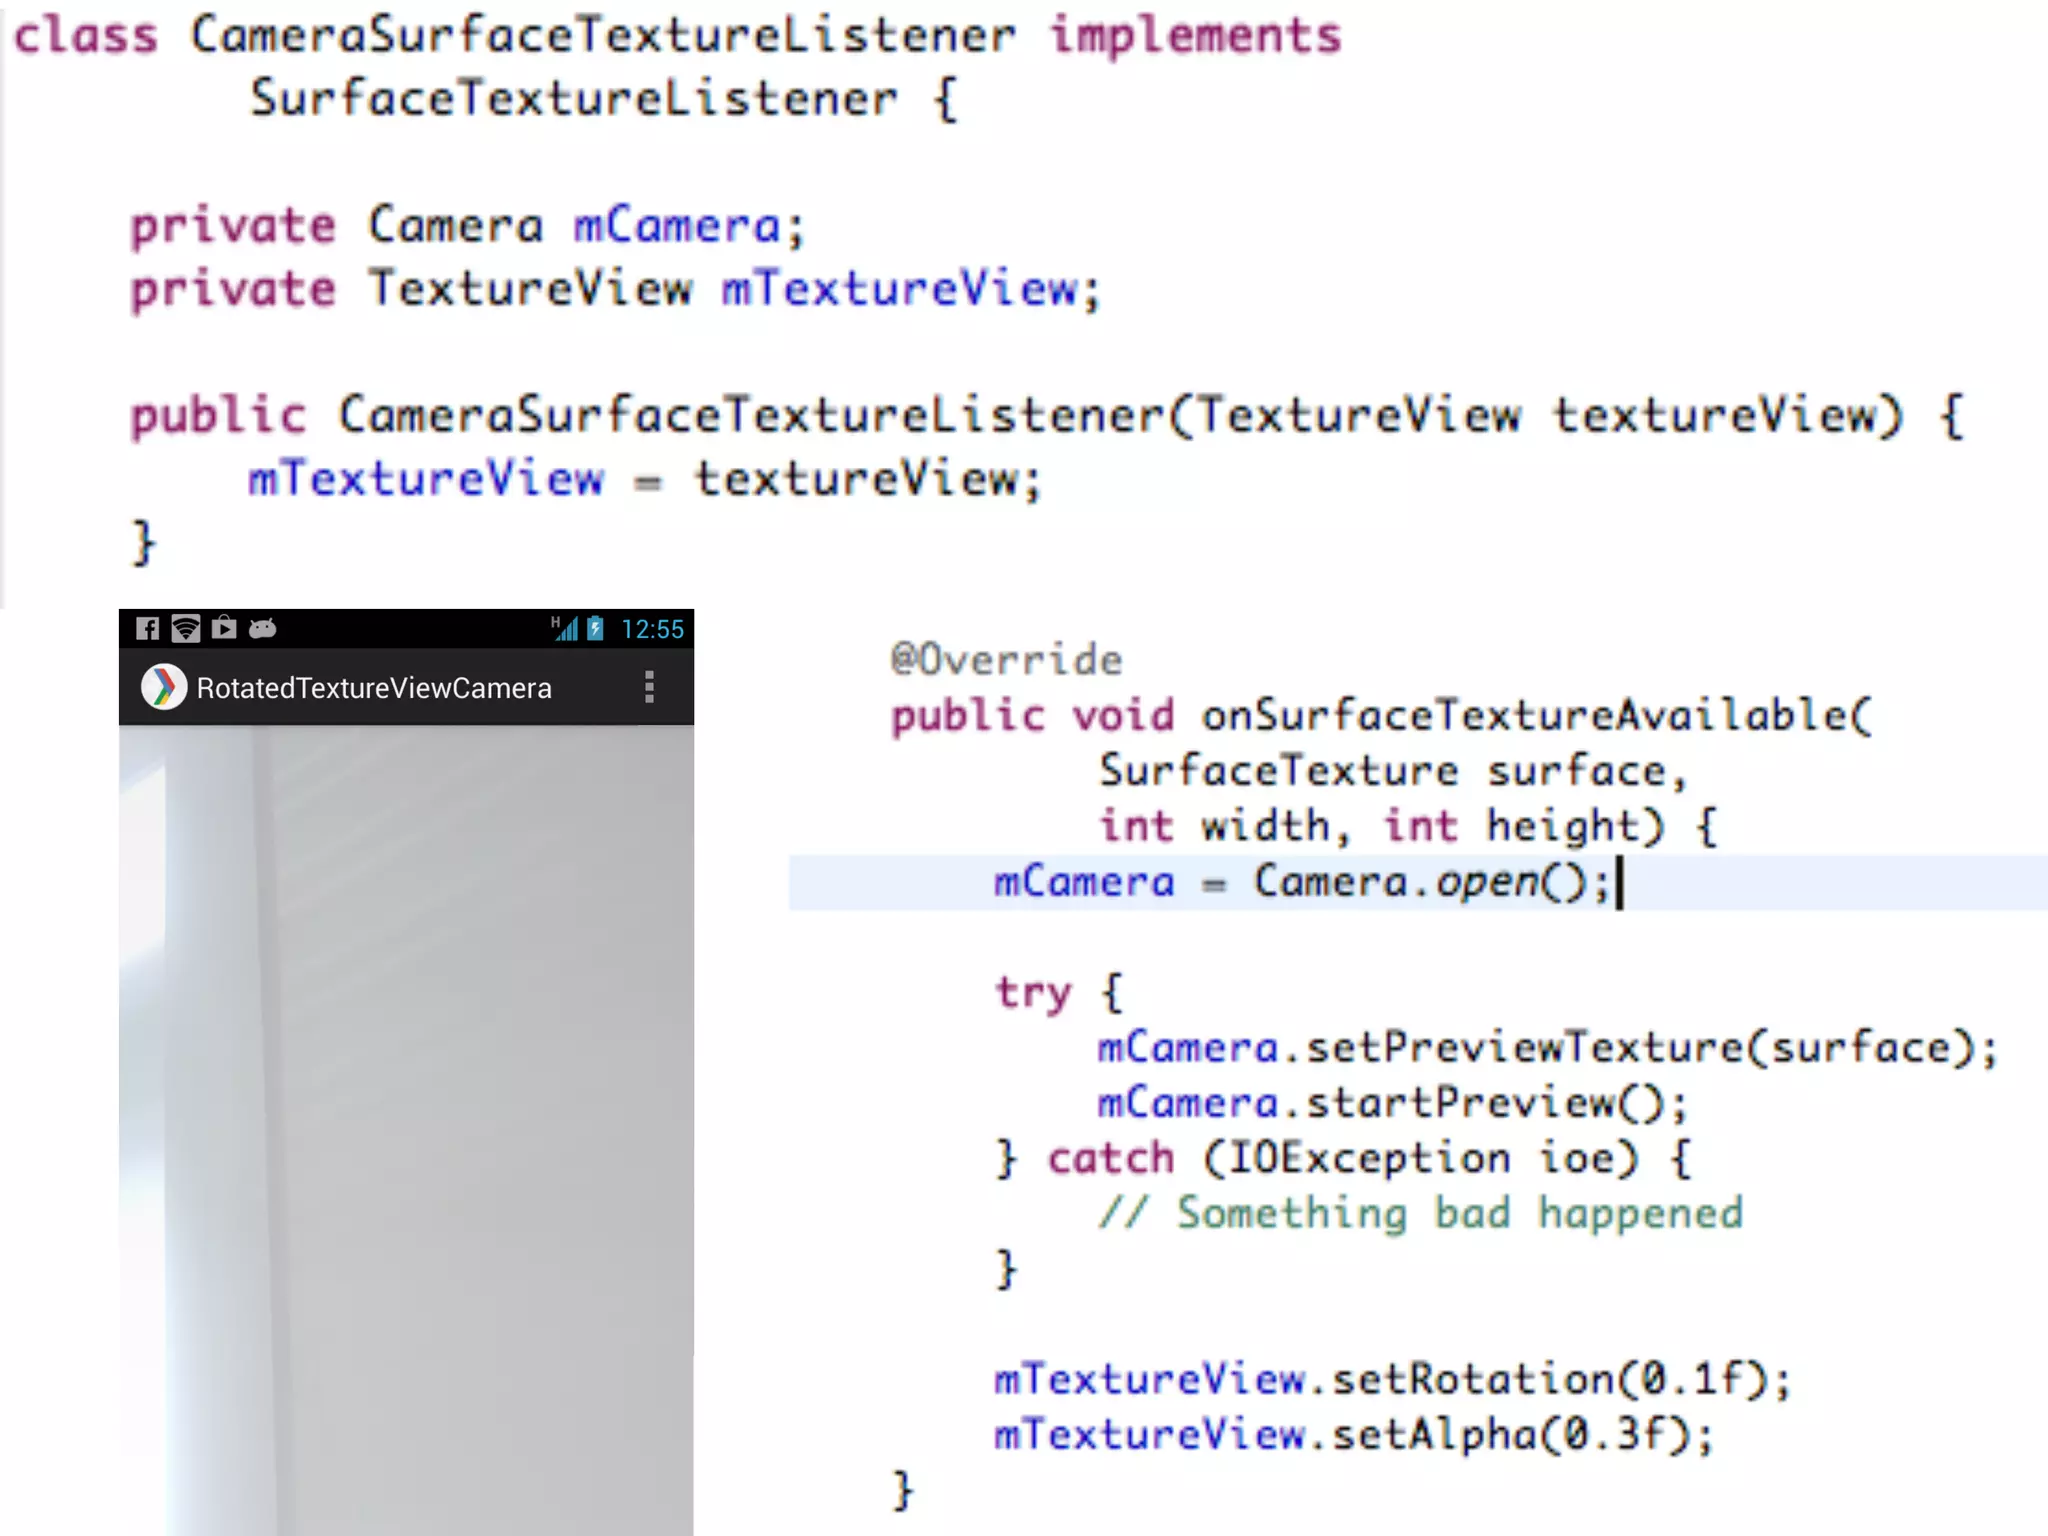
Task: Click the onSurfaceTextureAvailable method name
Action: point(1535,716)
